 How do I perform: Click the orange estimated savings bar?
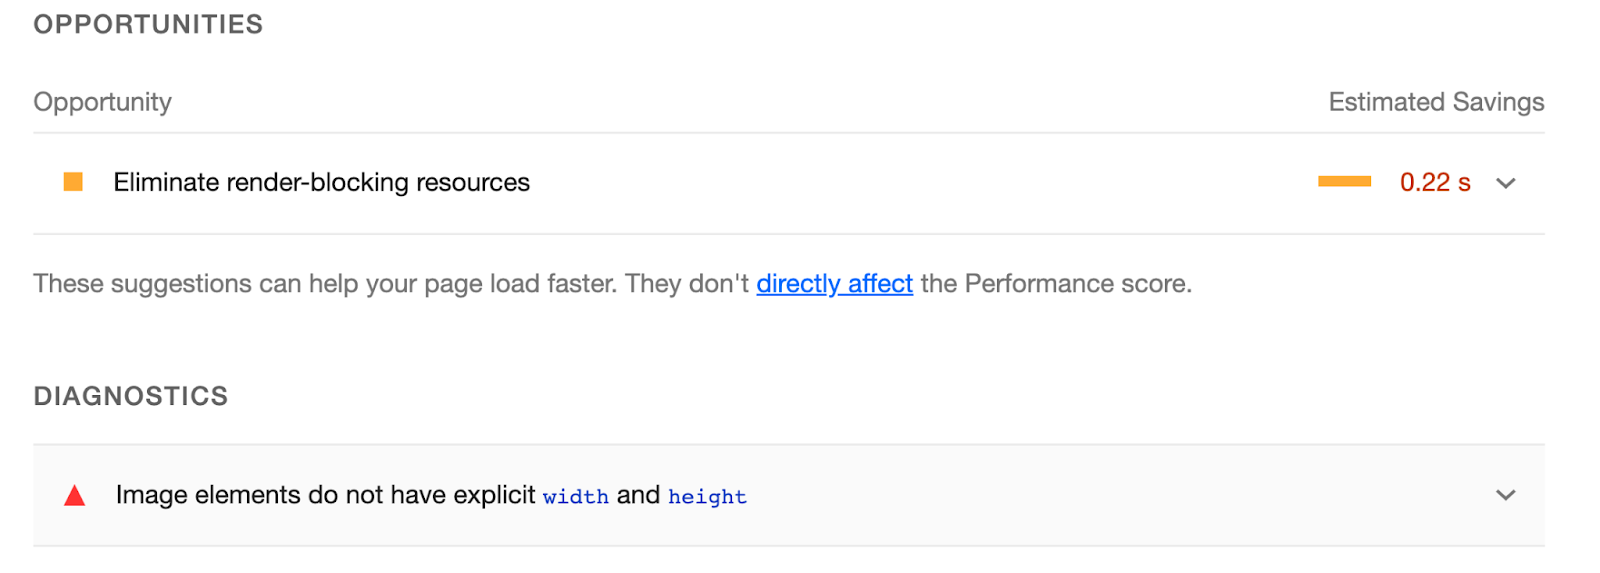[1344, 181]
